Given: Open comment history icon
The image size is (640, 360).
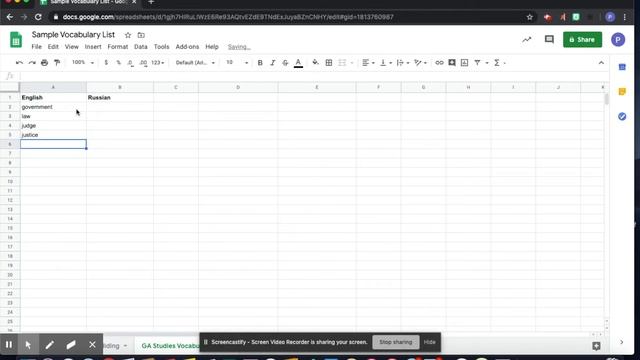Looking at the screenshot, I should click(x=549, y=40).
